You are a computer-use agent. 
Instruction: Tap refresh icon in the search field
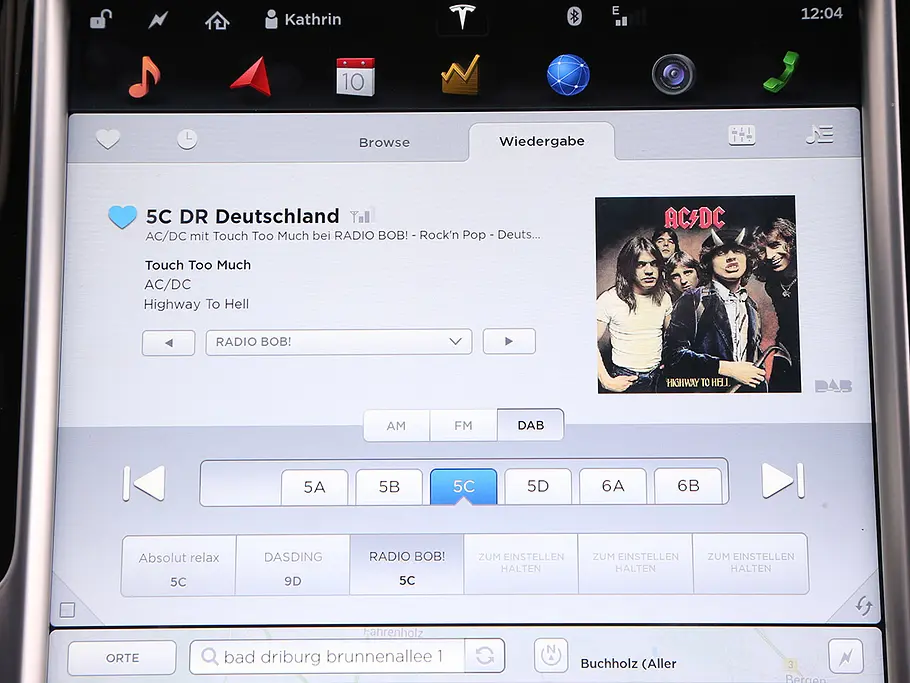click(x=485, y=656)
